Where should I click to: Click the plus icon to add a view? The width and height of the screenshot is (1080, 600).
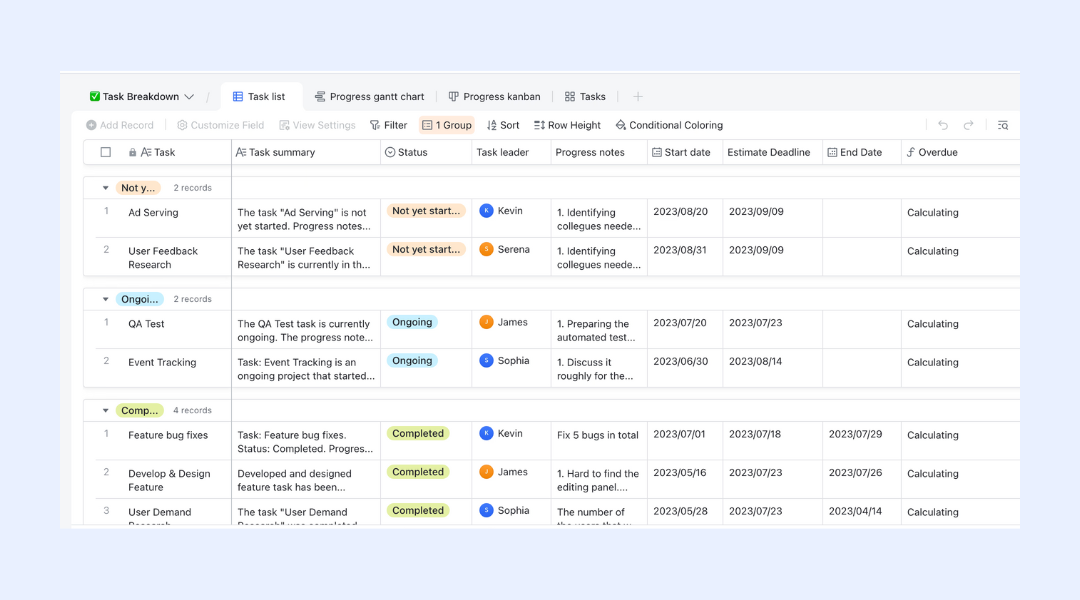click(x=638, y=96)
